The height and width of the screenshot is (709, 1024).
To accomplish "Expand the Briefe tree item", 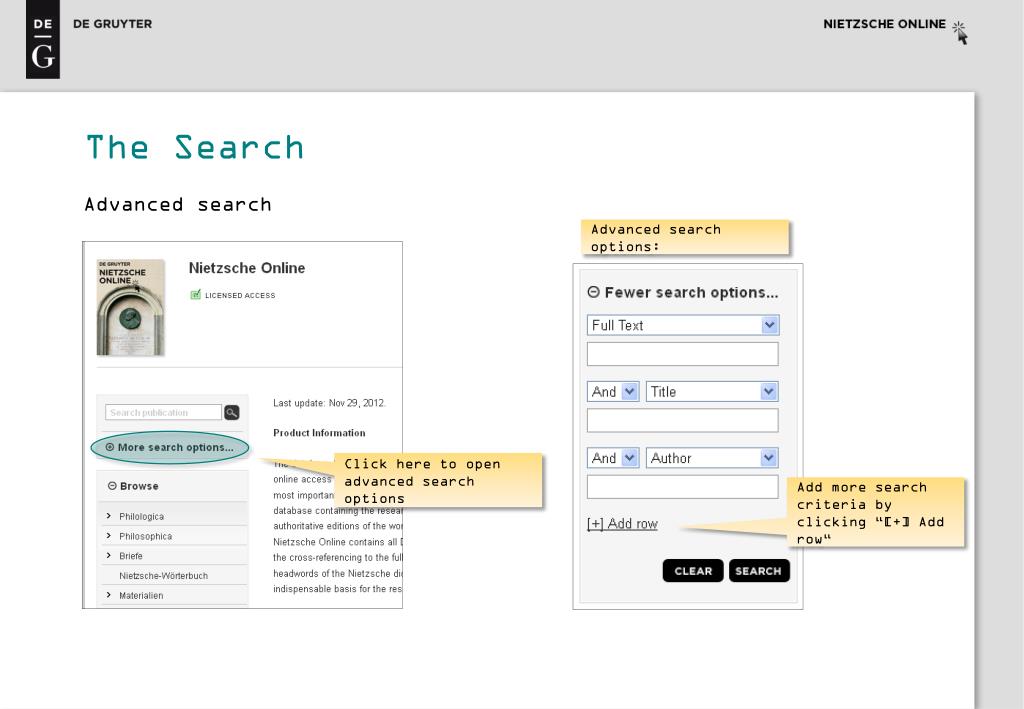I will point(108,555).
